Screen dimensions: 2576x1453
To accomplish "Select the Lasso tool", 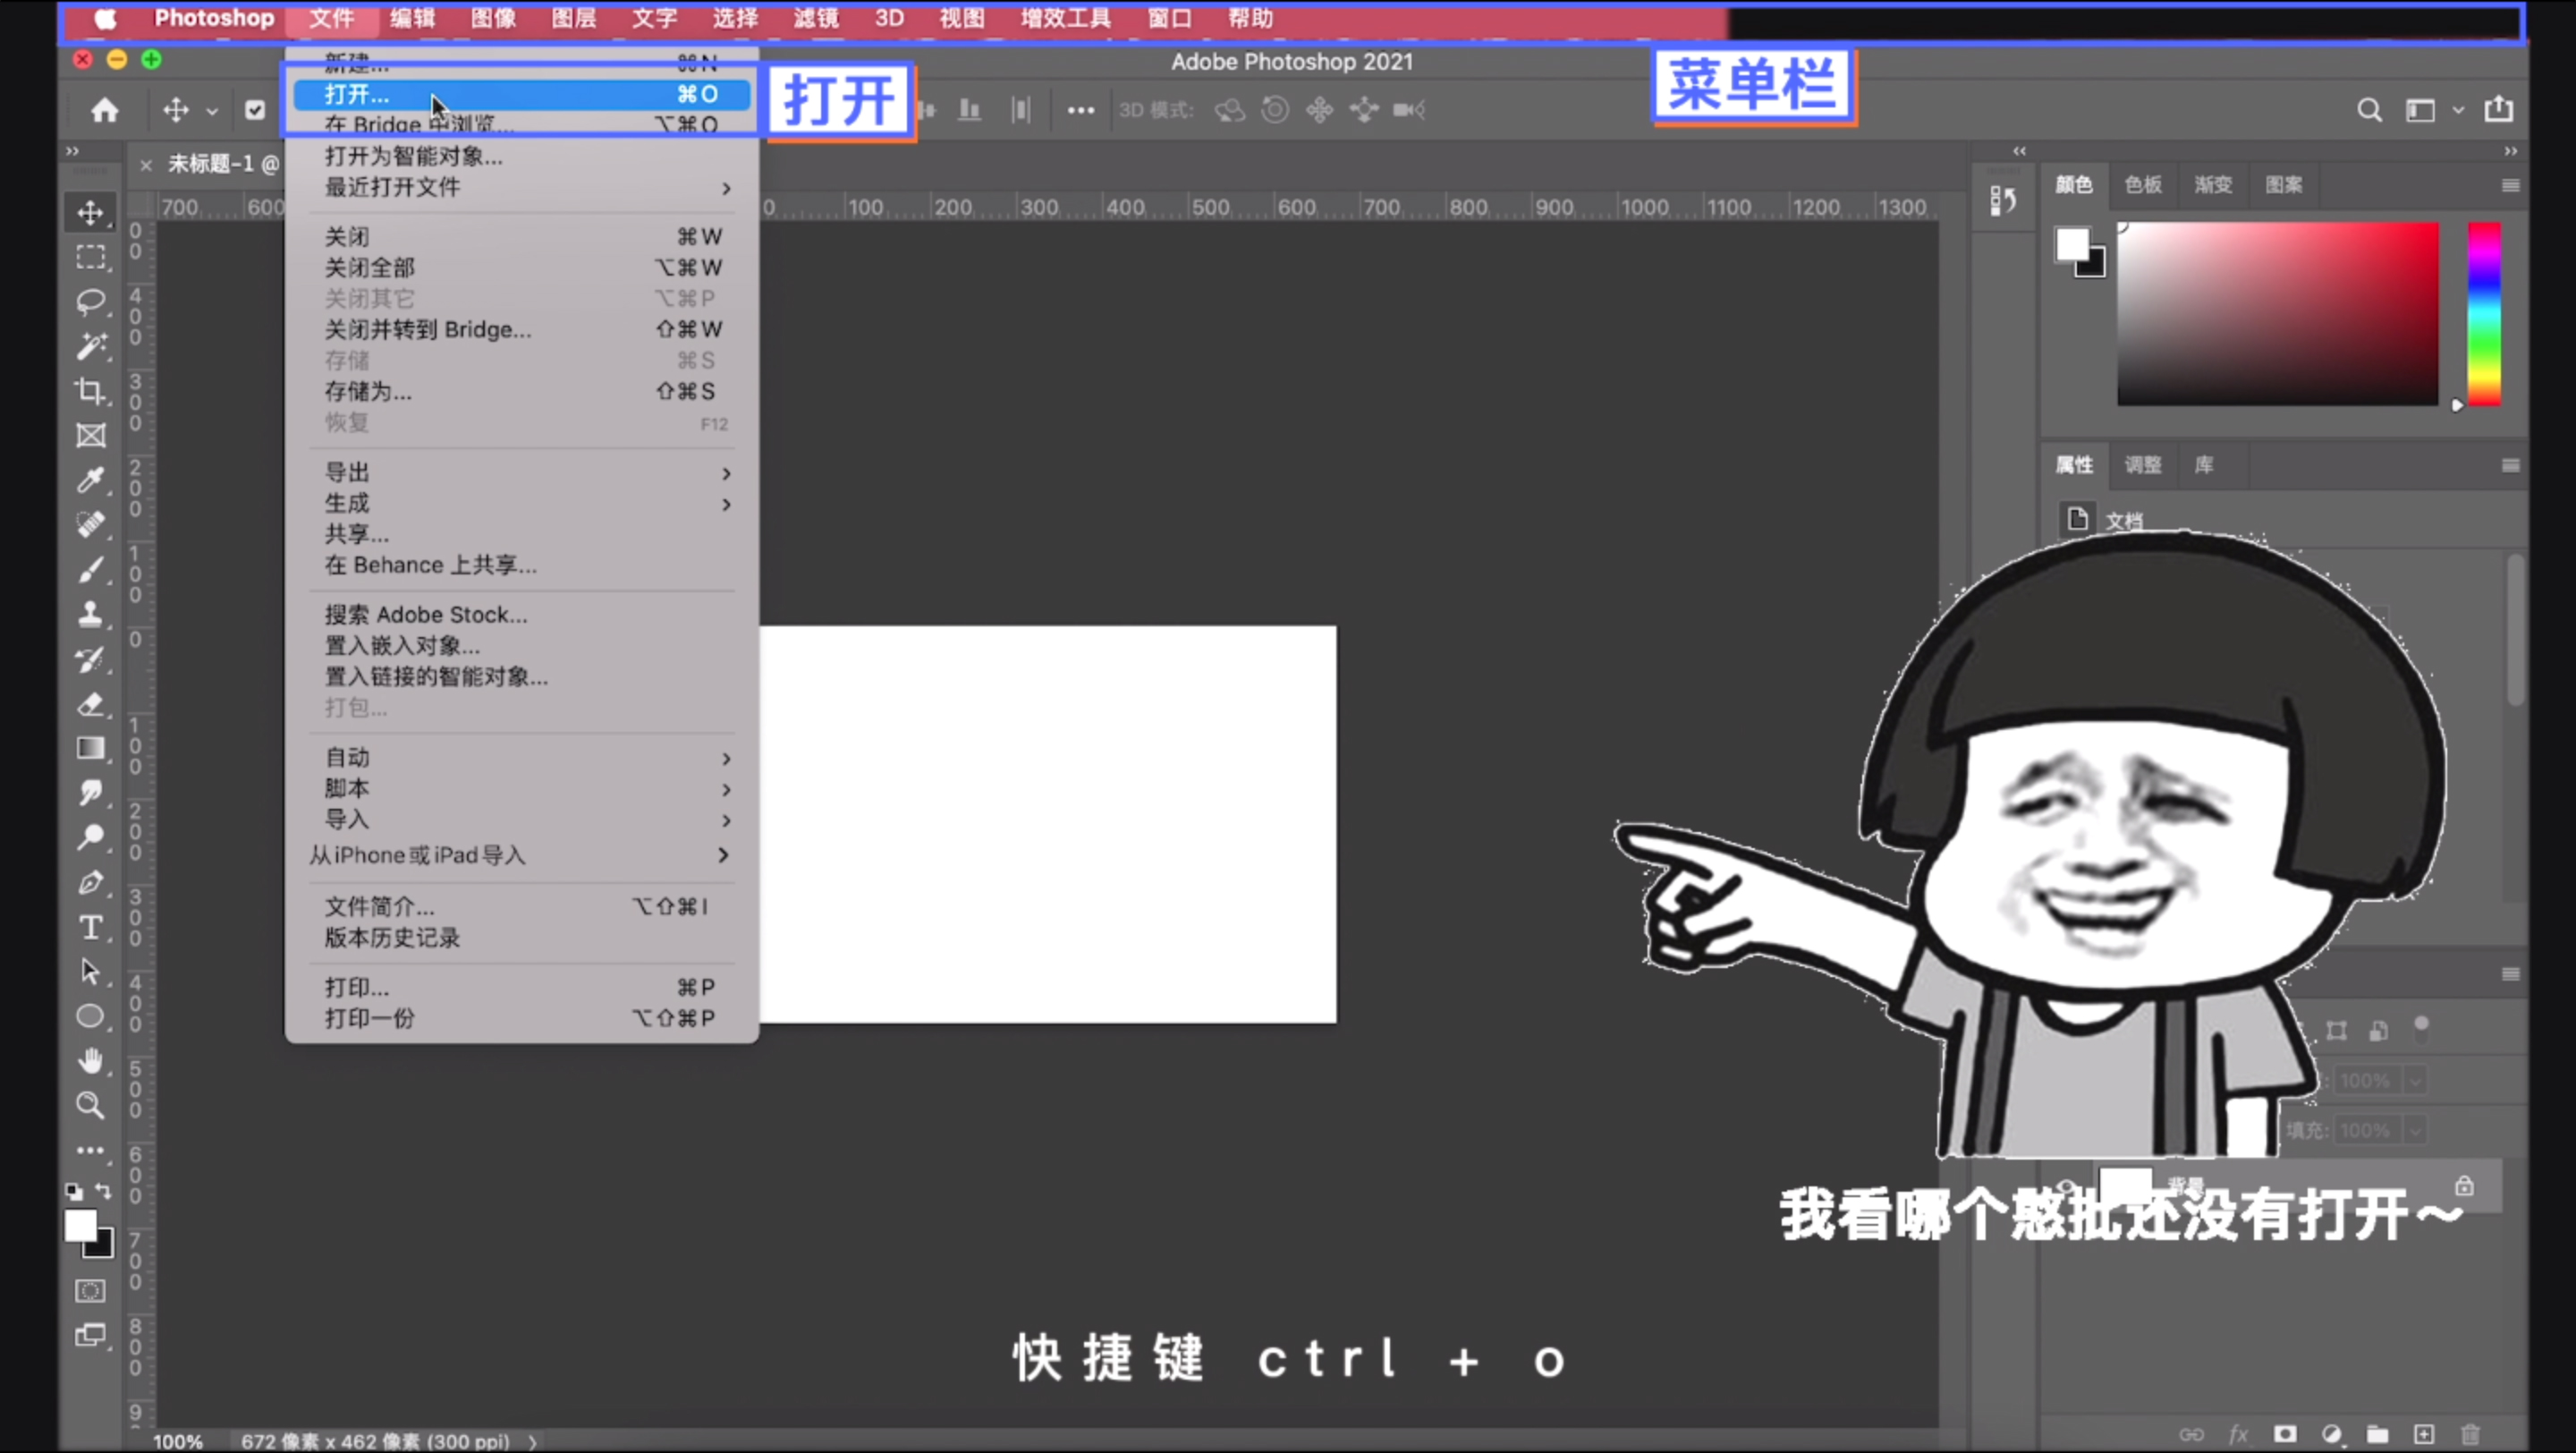I will point(90,302).
